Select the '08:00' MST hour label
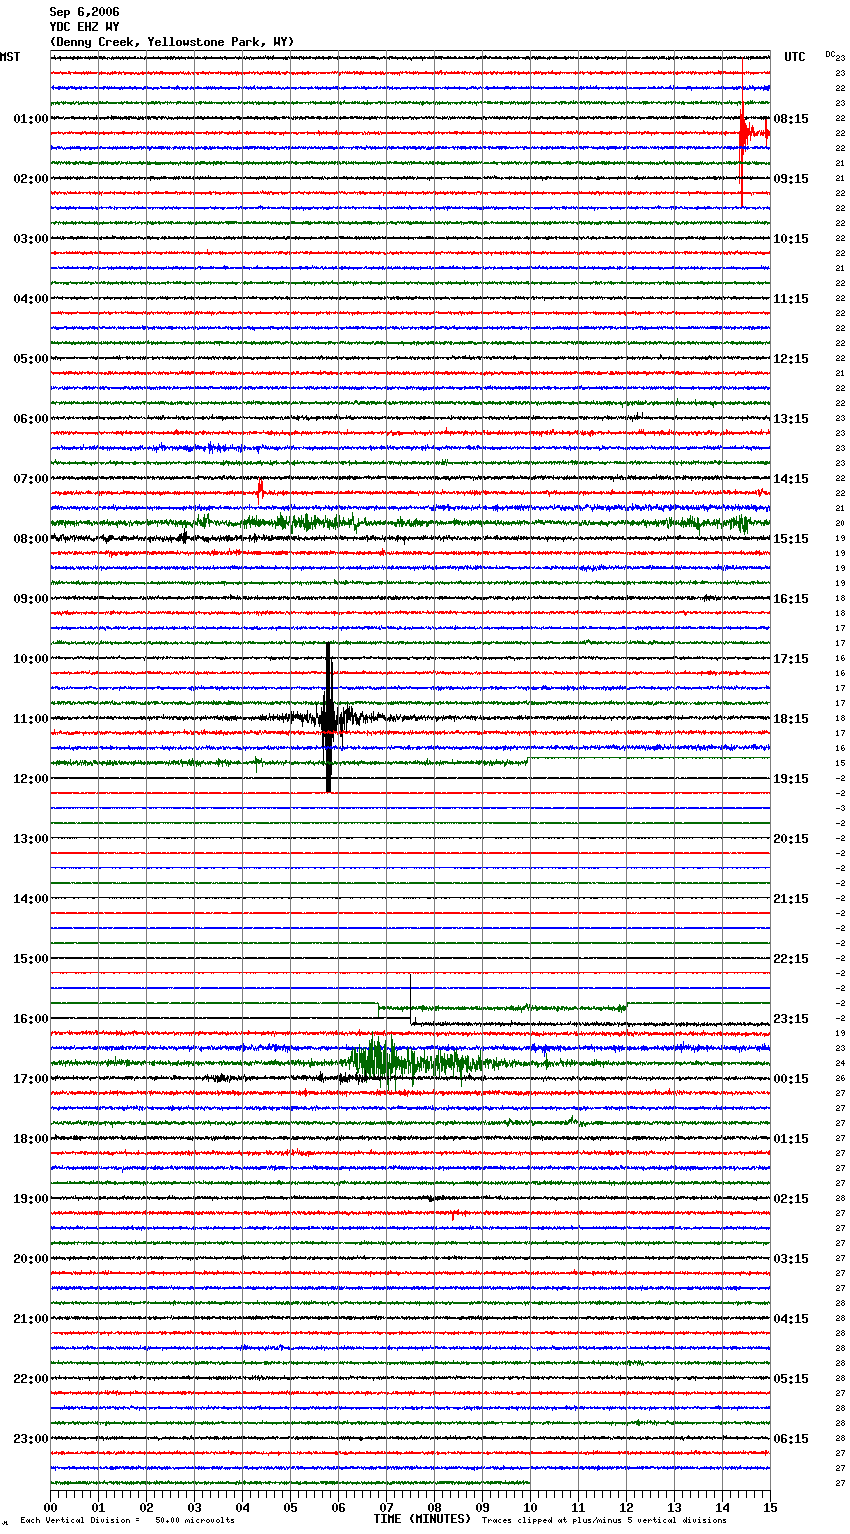 click(x=30, y=539)
